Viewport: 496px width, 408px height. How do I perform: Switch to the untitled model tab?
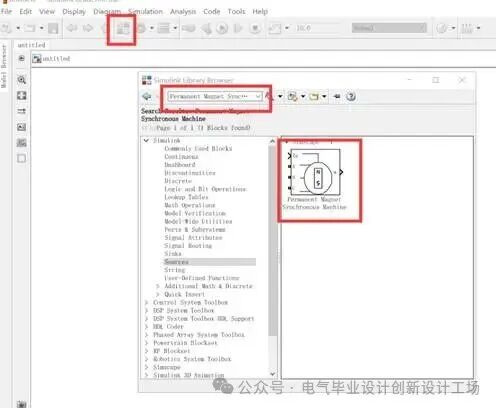[x=31, y=45]
